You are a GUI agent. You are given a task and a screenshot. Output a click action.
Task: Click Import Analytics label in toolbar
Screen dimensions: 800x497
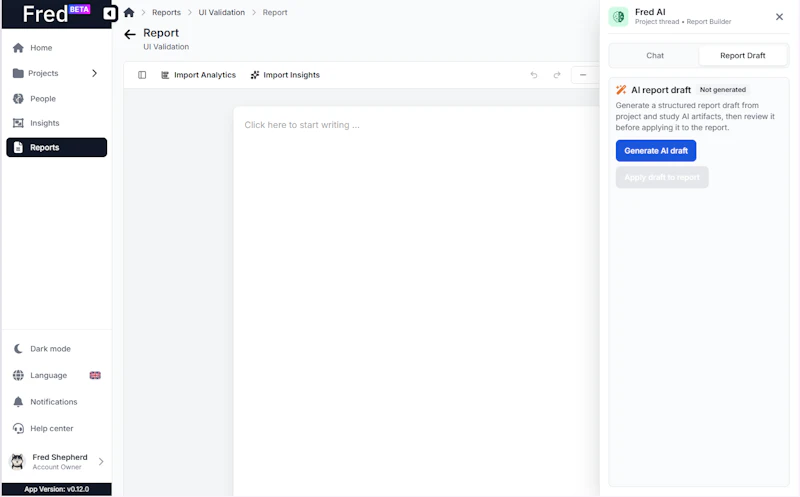click(205, 75)
